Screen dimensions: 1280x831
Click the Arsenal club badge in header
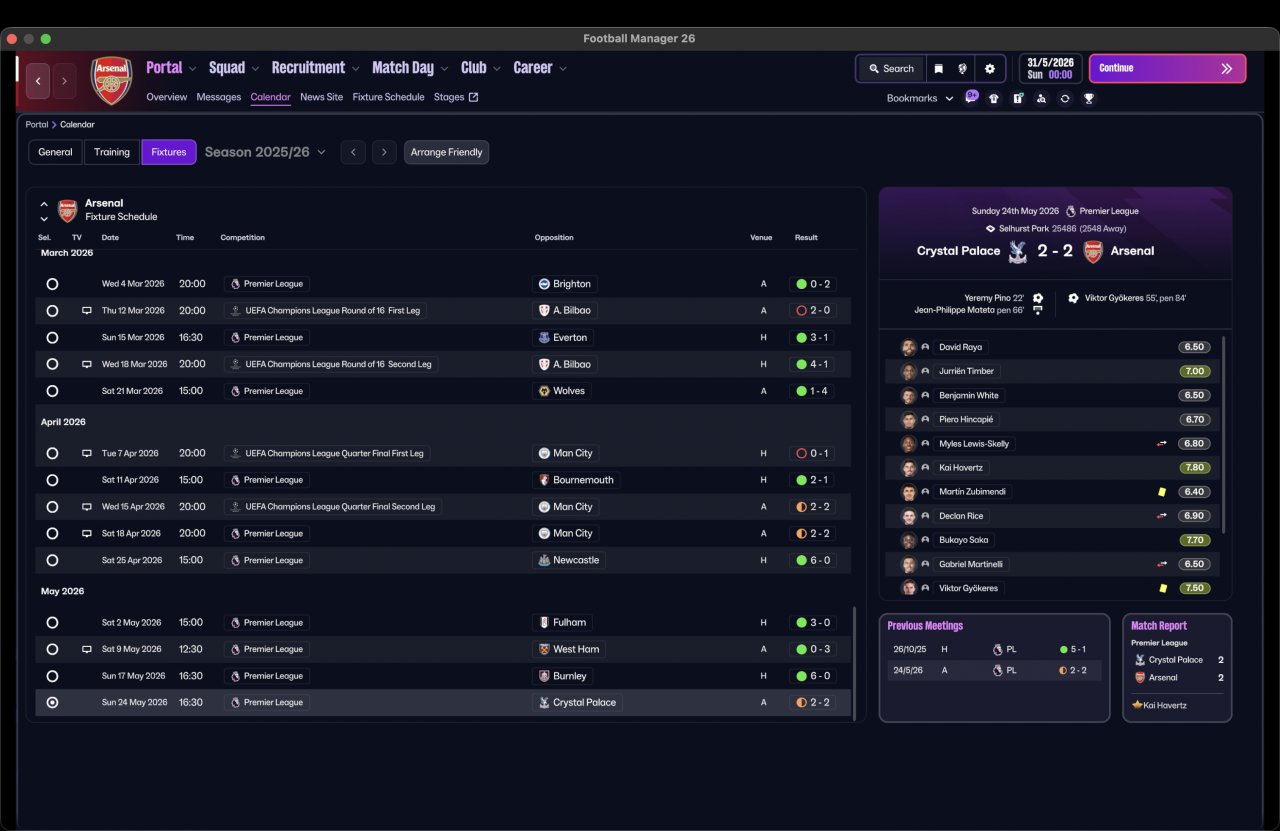[x=111, y=81]
